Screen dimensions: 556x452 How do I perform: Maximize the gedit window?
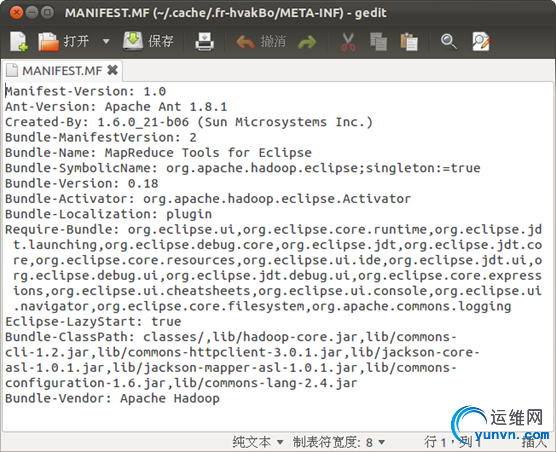(x=47, y=13)
